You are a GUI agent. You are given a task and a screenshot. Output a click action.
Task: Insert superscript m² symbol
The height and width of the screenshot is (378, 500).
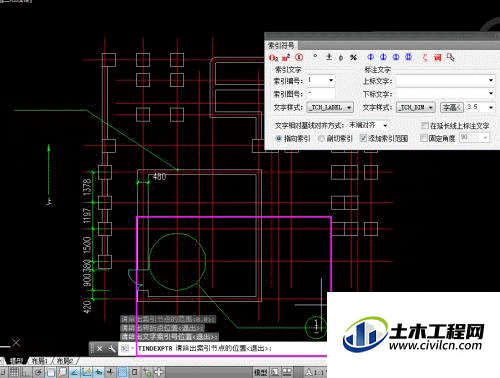(286, 58)
